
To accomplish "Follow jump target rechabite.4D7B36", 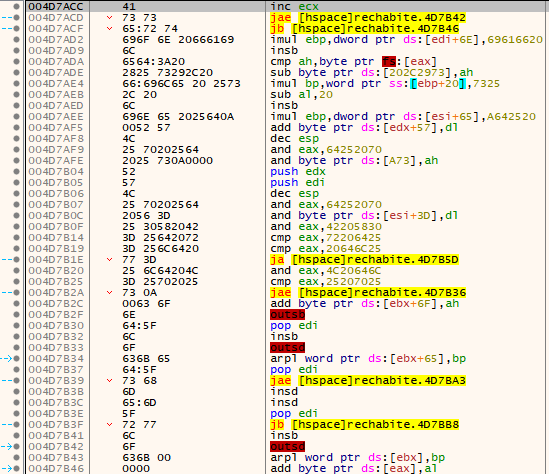I will 382,293.
